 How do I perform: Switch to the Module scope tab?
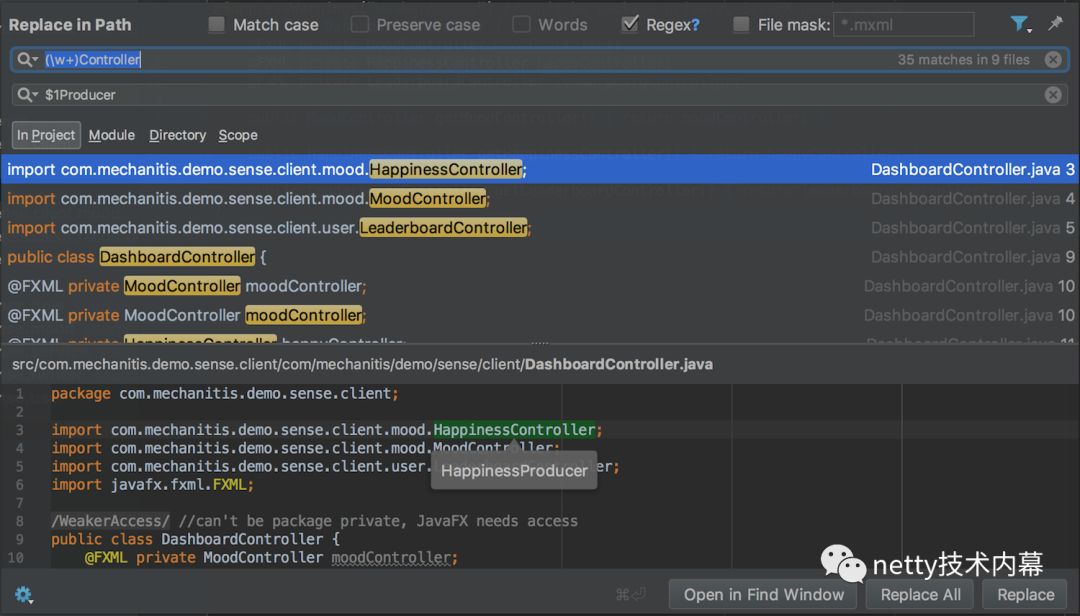[112, 135]
